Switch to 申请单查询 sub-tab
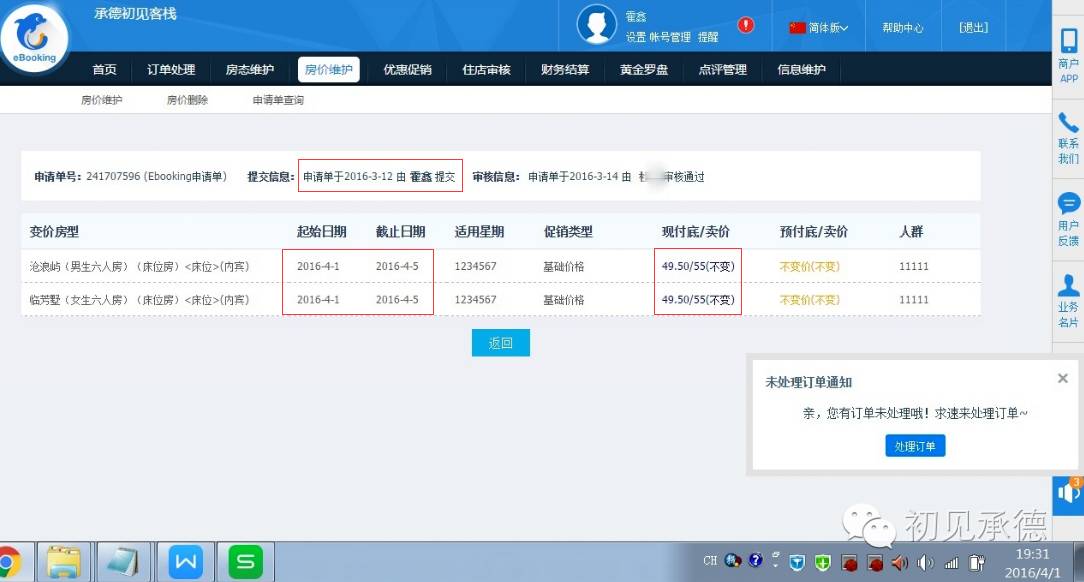This screenshot has width=1084, height=582. [278, 100]
